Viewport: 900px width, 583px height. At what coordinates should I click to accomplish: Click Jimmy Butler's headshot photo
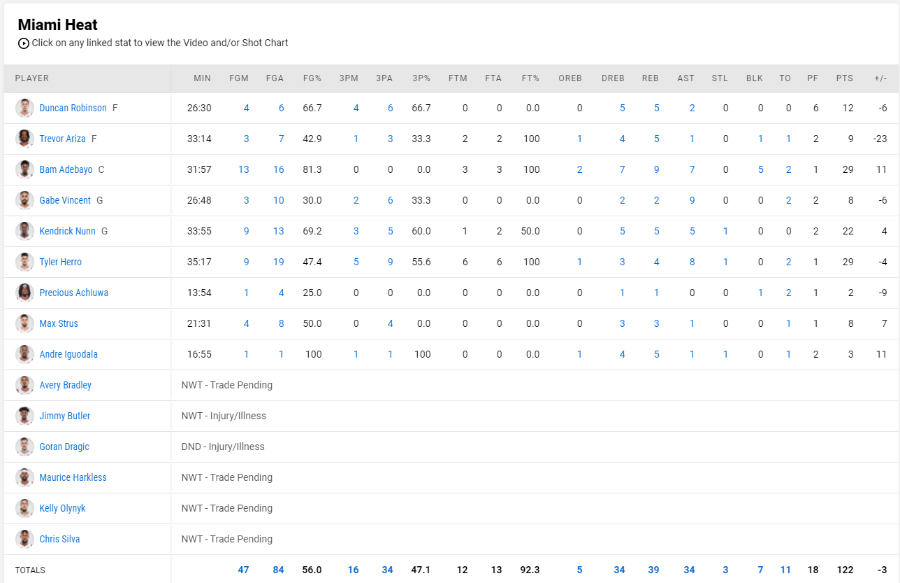[24, 416]
